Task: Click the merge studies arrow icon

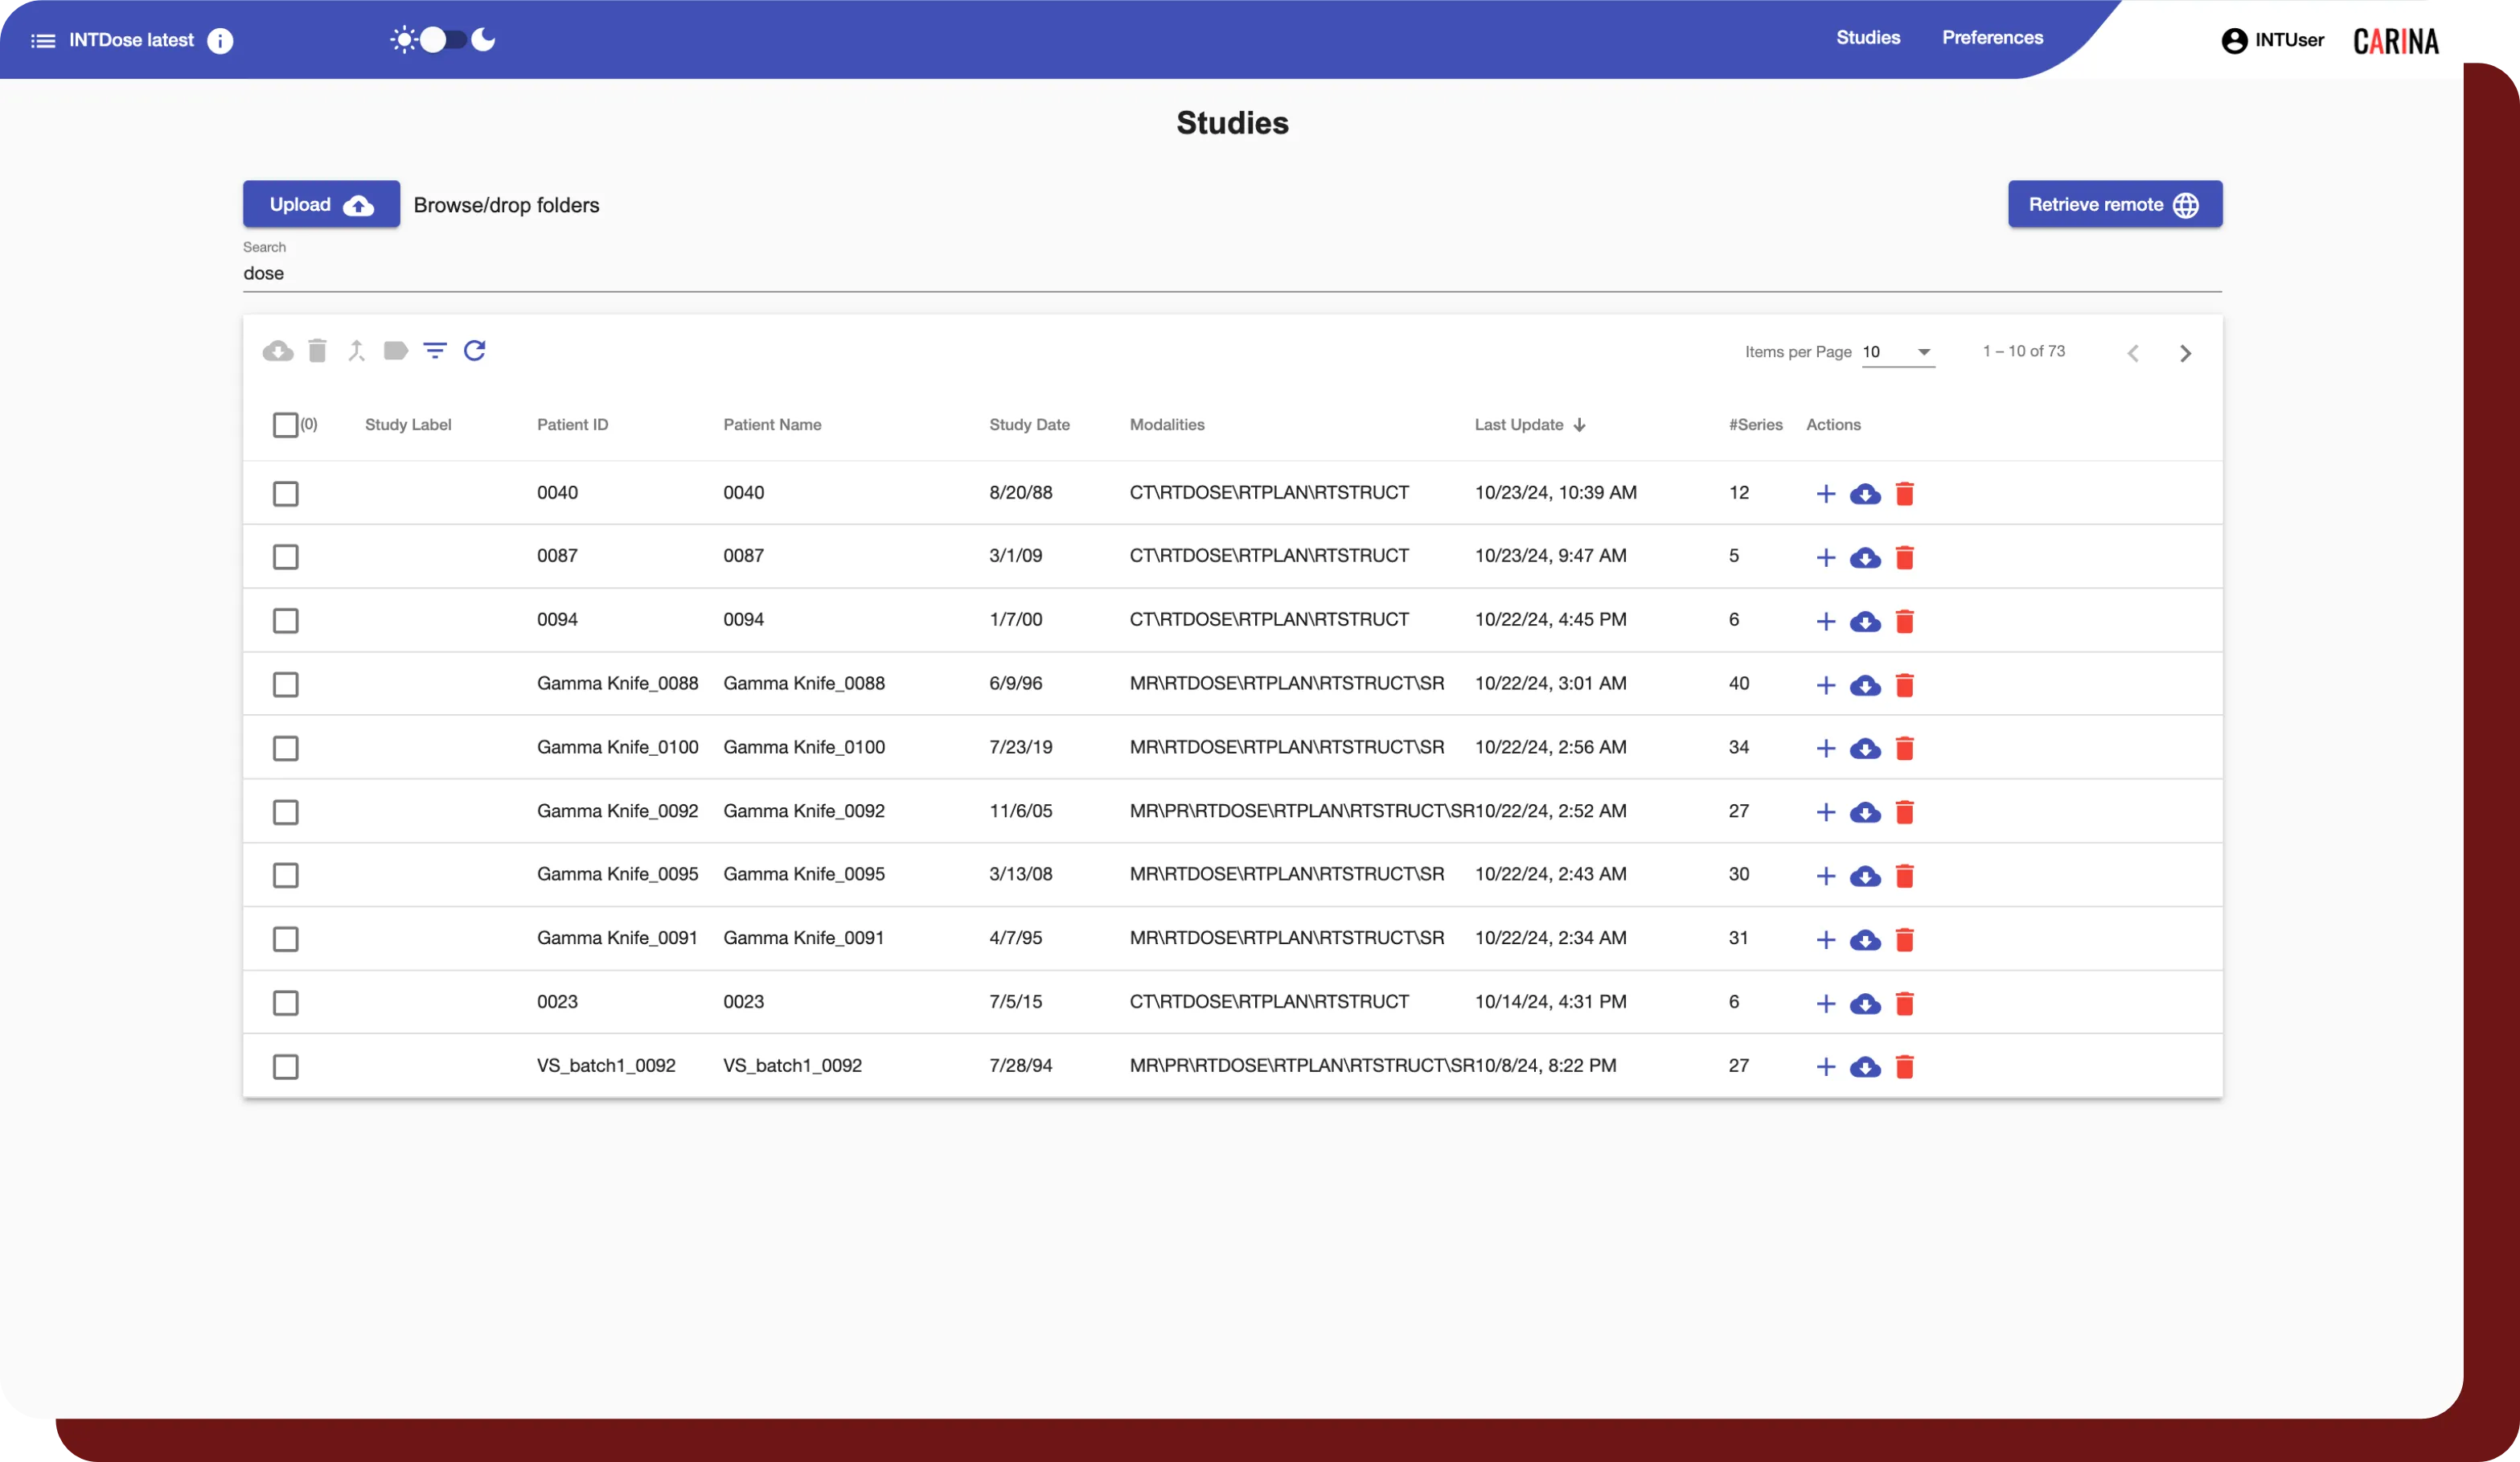Action: click(356, 351)
